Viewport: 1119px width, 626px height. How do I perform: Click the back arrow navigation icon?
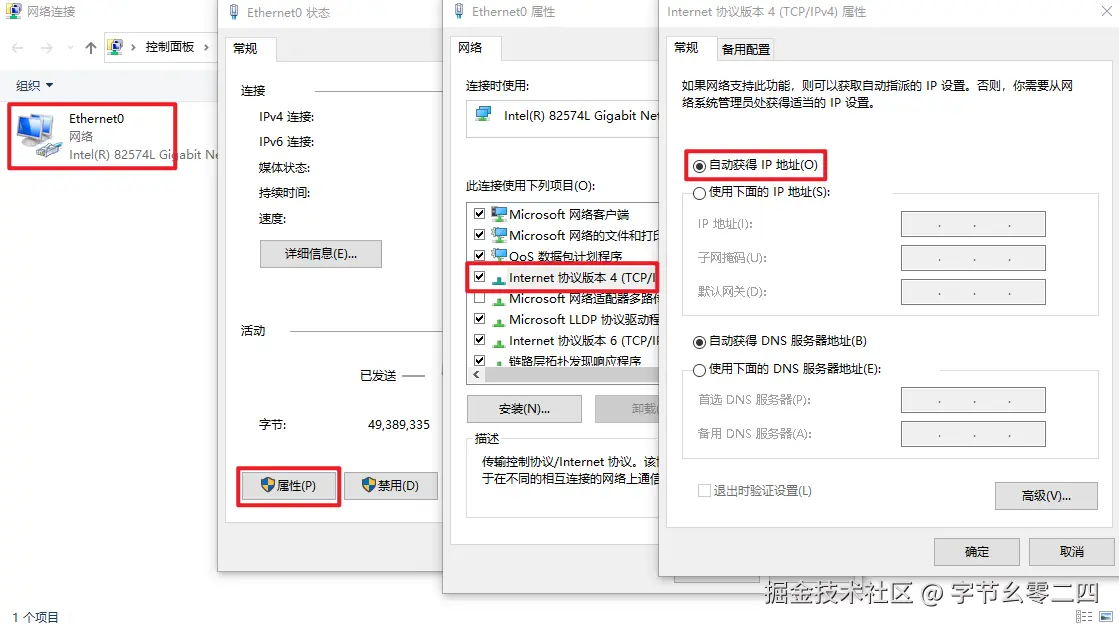18,48
